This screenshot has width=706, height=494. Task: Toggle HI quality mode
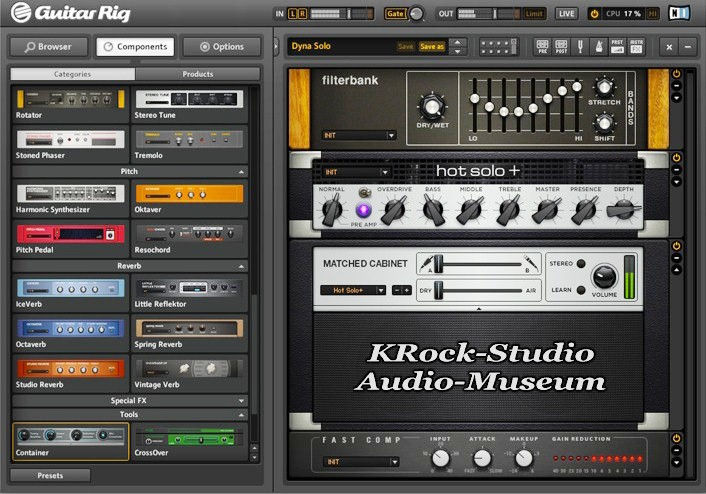pos(652,14)
